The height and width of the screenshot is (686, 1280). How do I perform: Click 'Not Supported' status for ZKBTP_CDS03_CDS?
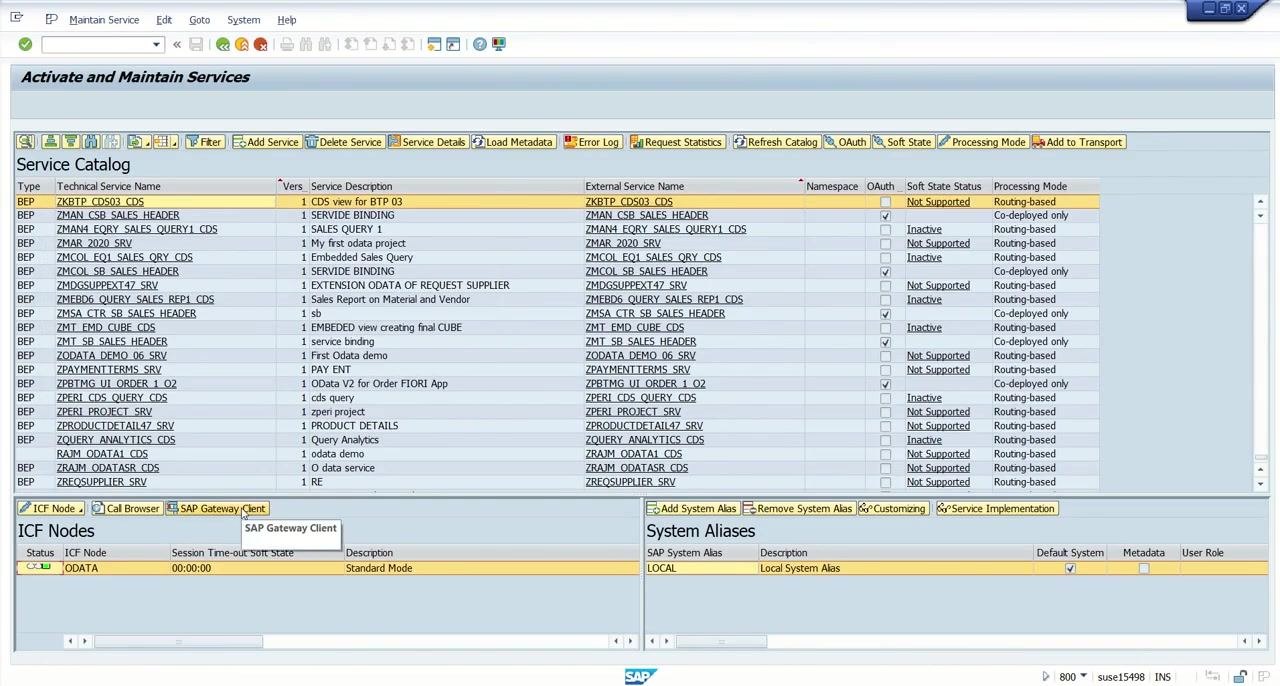pos(938,202)
